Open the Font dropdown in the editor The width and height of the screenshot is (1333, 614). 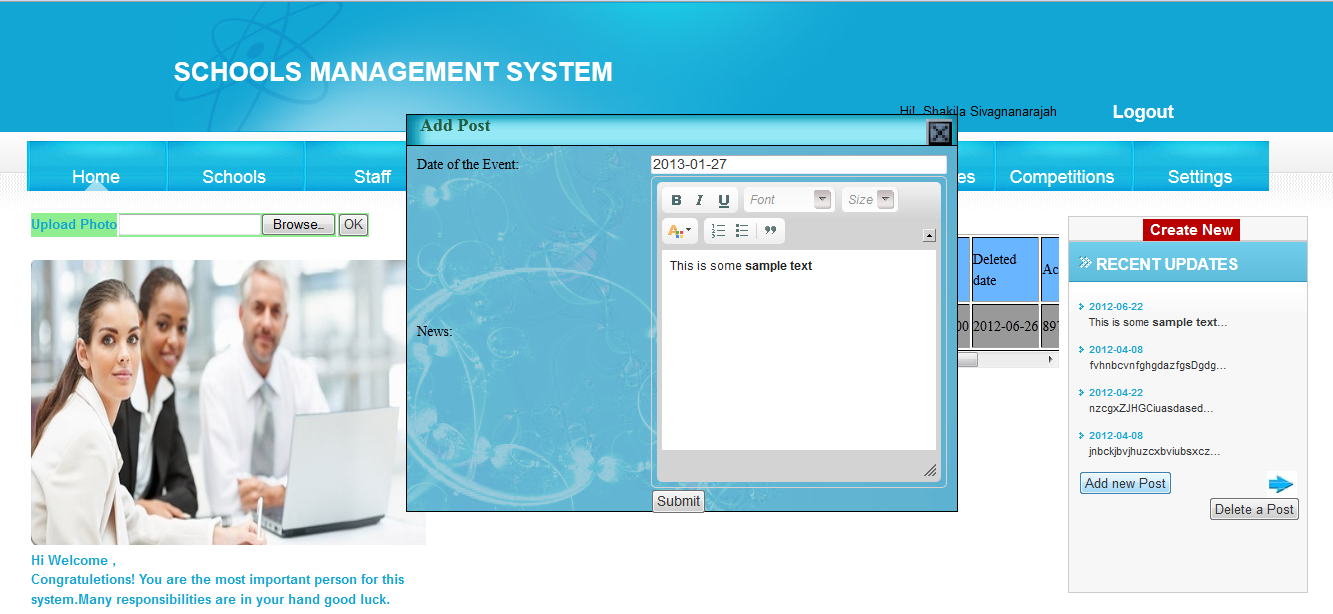[788, 198]
